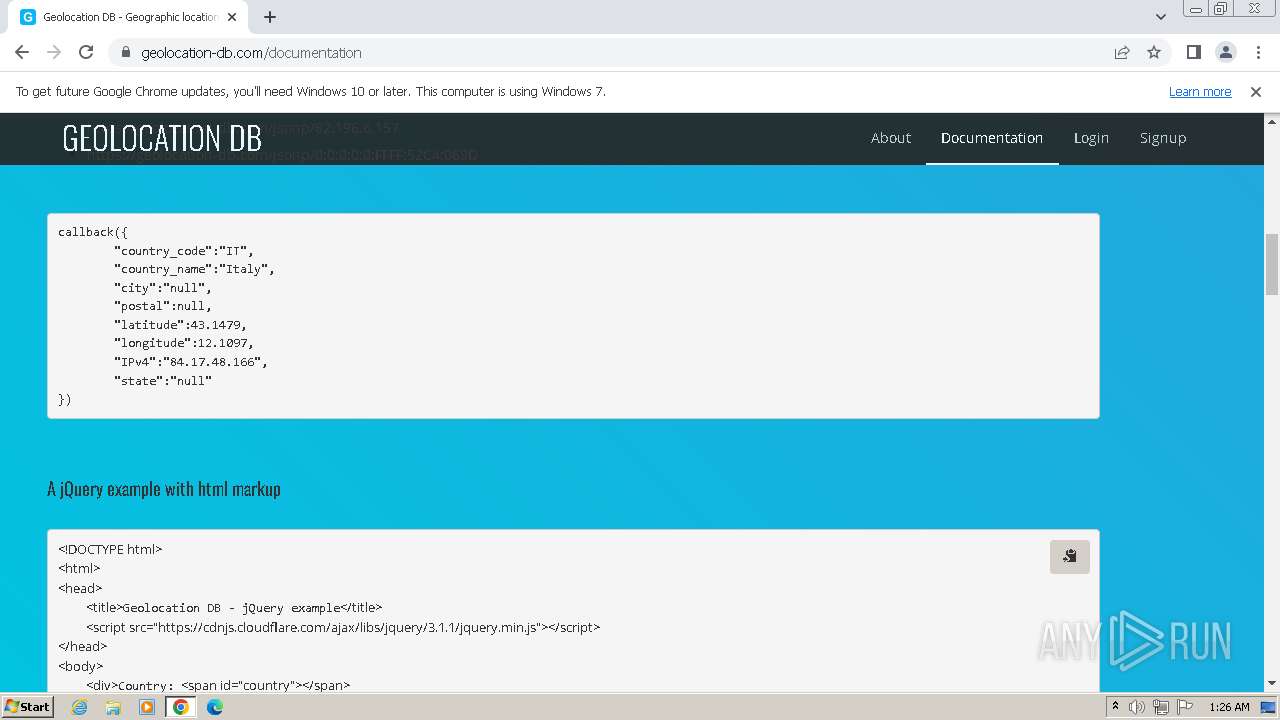
Task: Open Microsoft Edge from the taskbar
Action: tap(215, 707)
